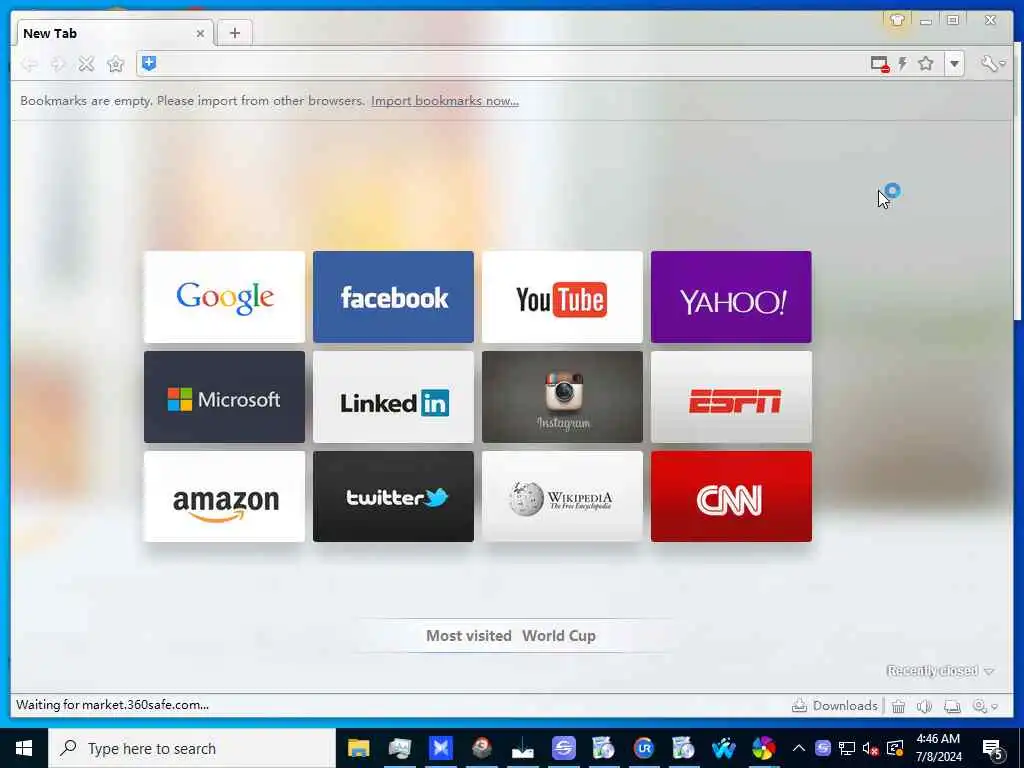The height and width of the screenshot is (768, 1024).
Task: Open the UR browser taskbar icon
Action: coord(643,748)
